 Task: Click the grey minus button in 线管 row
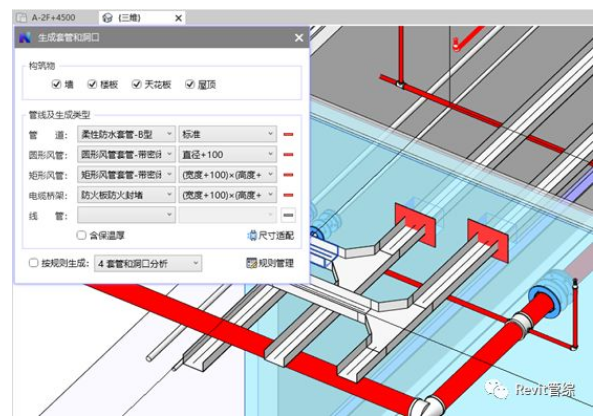coord(288,215)
